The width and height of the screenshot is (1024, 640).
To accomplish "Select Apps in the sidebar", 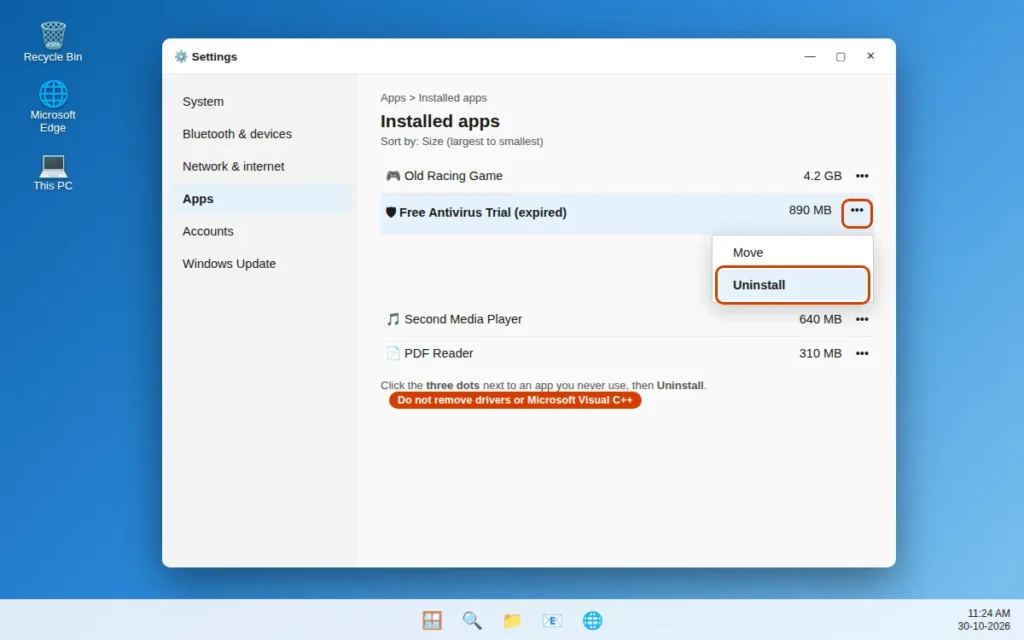I will [x=261, y=199].
